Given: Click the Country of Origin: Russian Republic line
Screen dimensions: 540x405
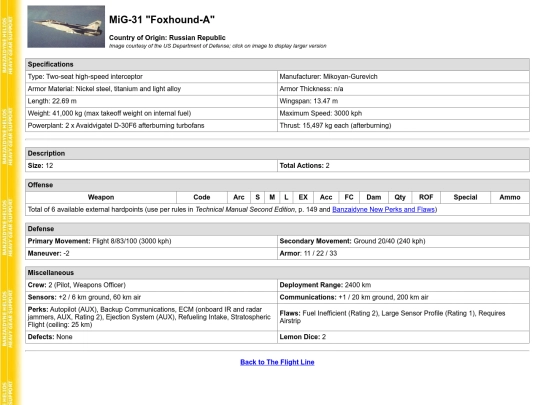Looking at the screenshot, I should [x=167, y=38].
